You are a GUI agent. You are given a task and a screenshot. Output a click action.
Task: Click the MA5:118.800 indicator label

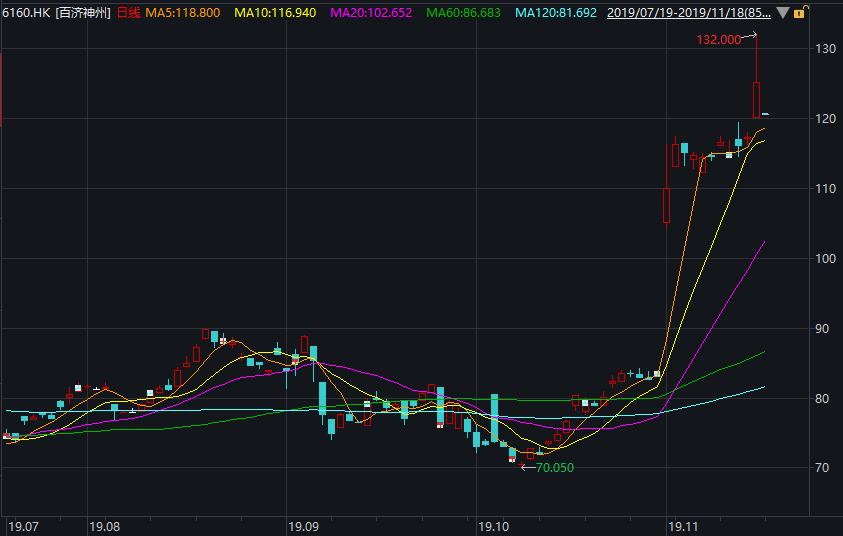coord(183,13)
